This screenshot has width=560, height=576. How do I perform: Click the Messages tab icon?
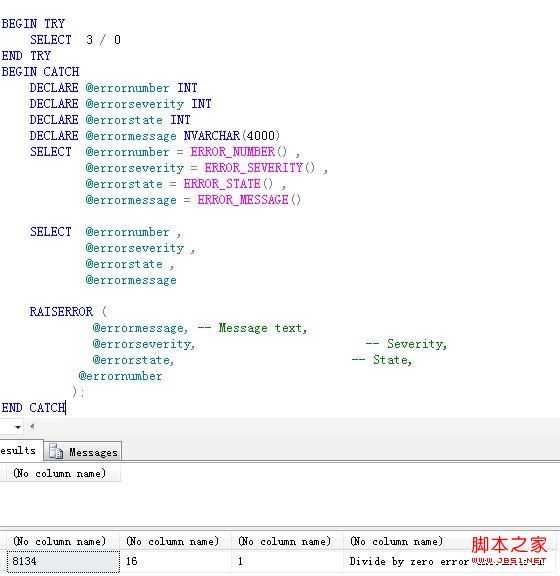[56, 451]
